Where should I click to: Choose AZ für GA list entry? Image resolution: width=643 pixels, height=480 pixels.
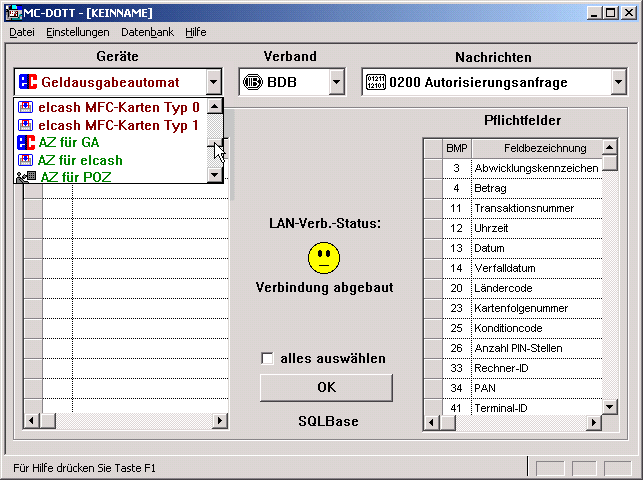pyautogui.click(x=111, y=142)
